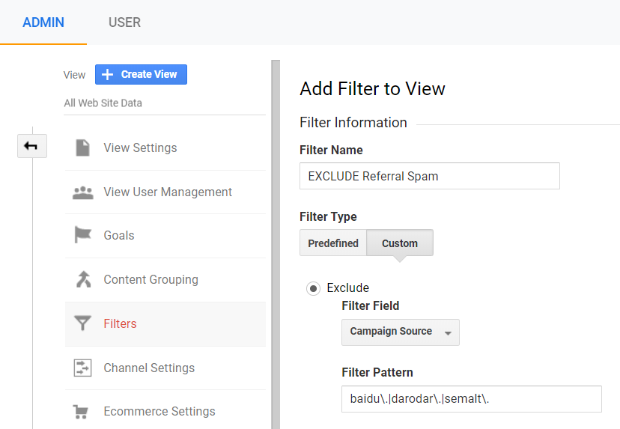This screenshot has height=429, width=620.
Task: Click the Filter Name input field
Action: 429,176
